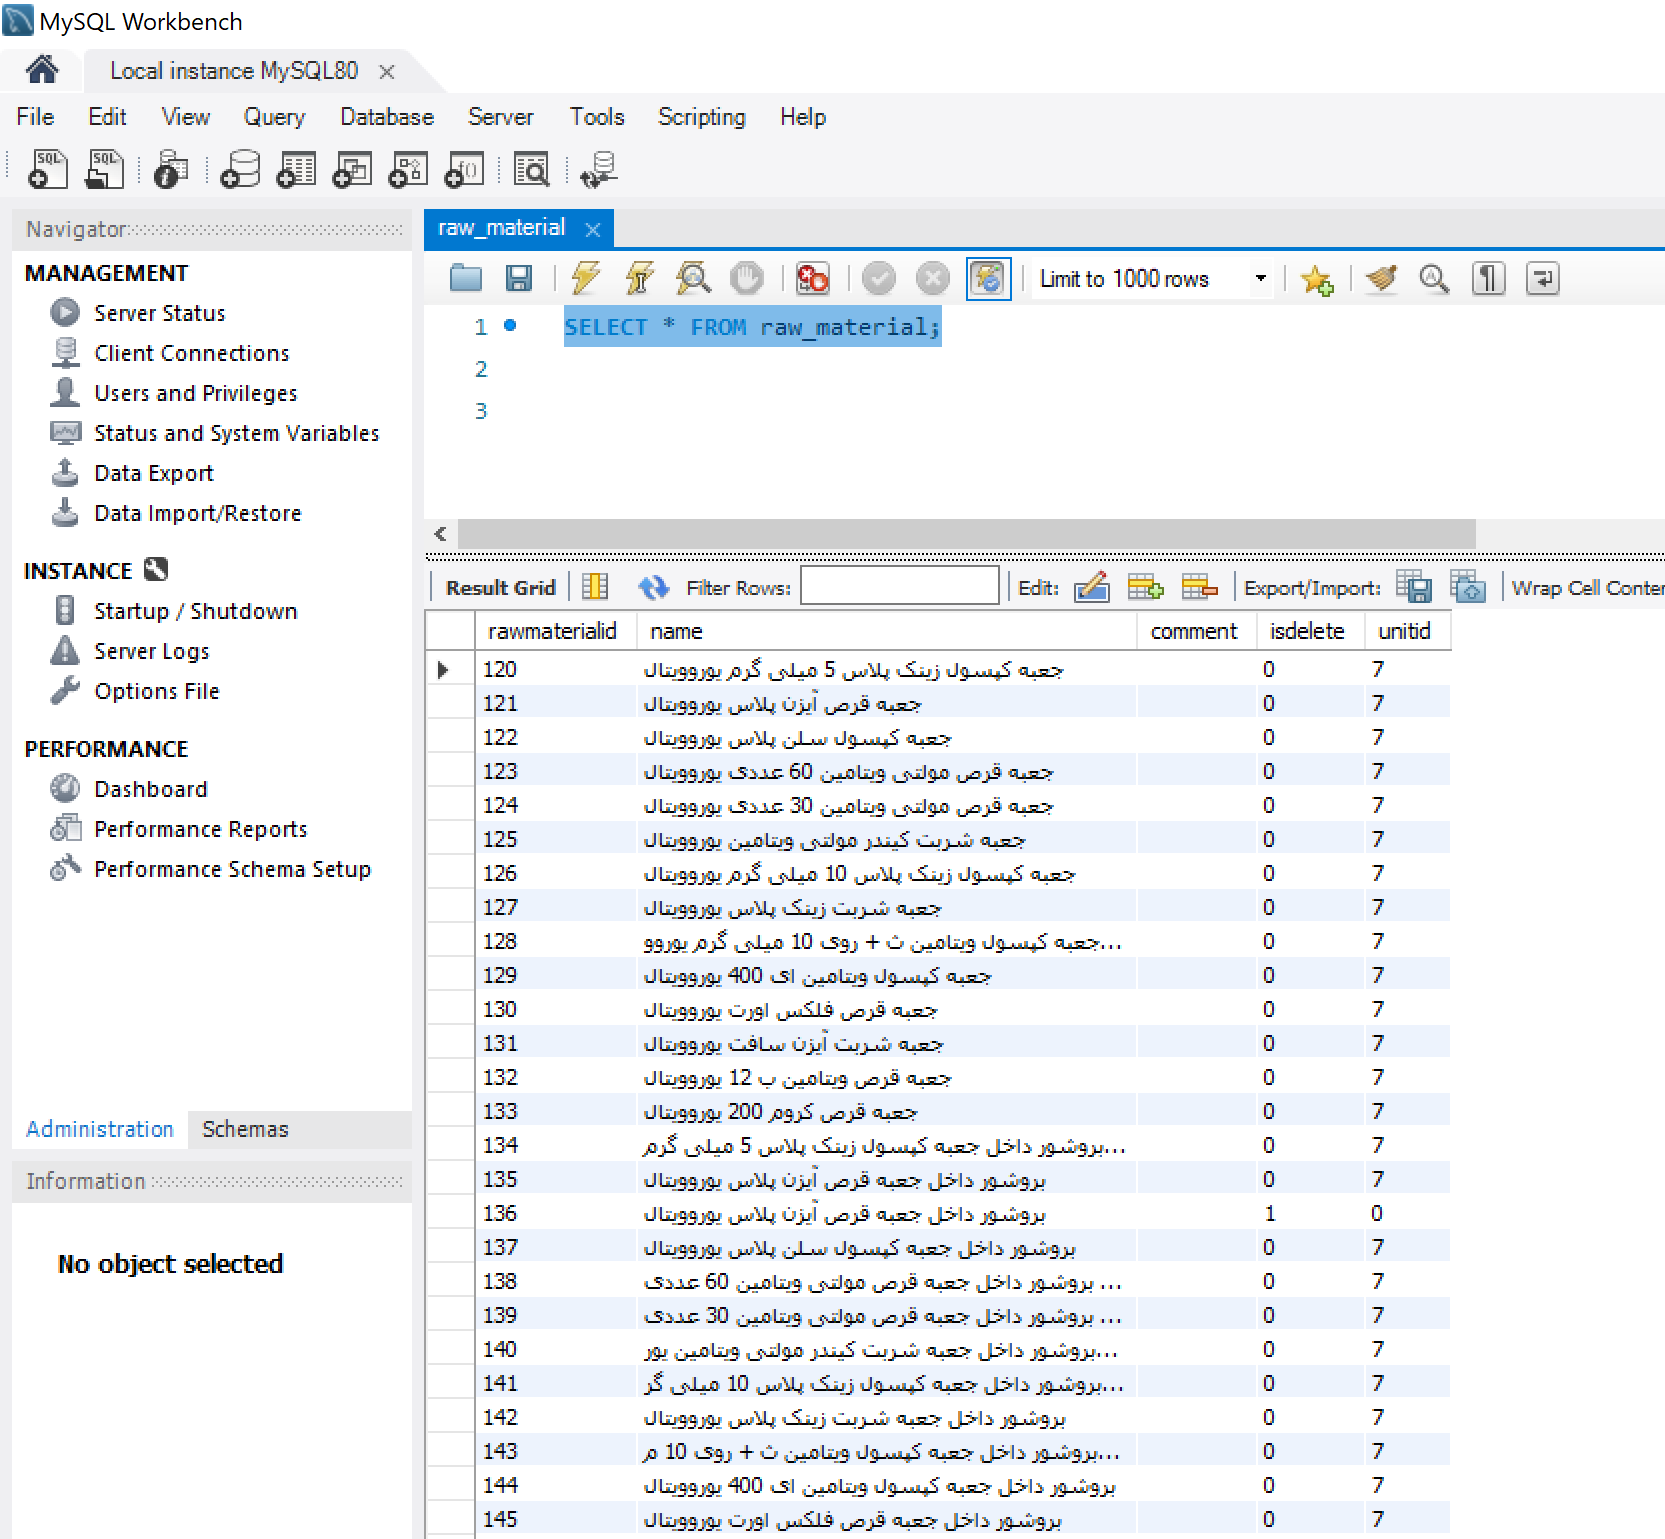Click the Wrap Cell Content label

[x=1588, y=588]
